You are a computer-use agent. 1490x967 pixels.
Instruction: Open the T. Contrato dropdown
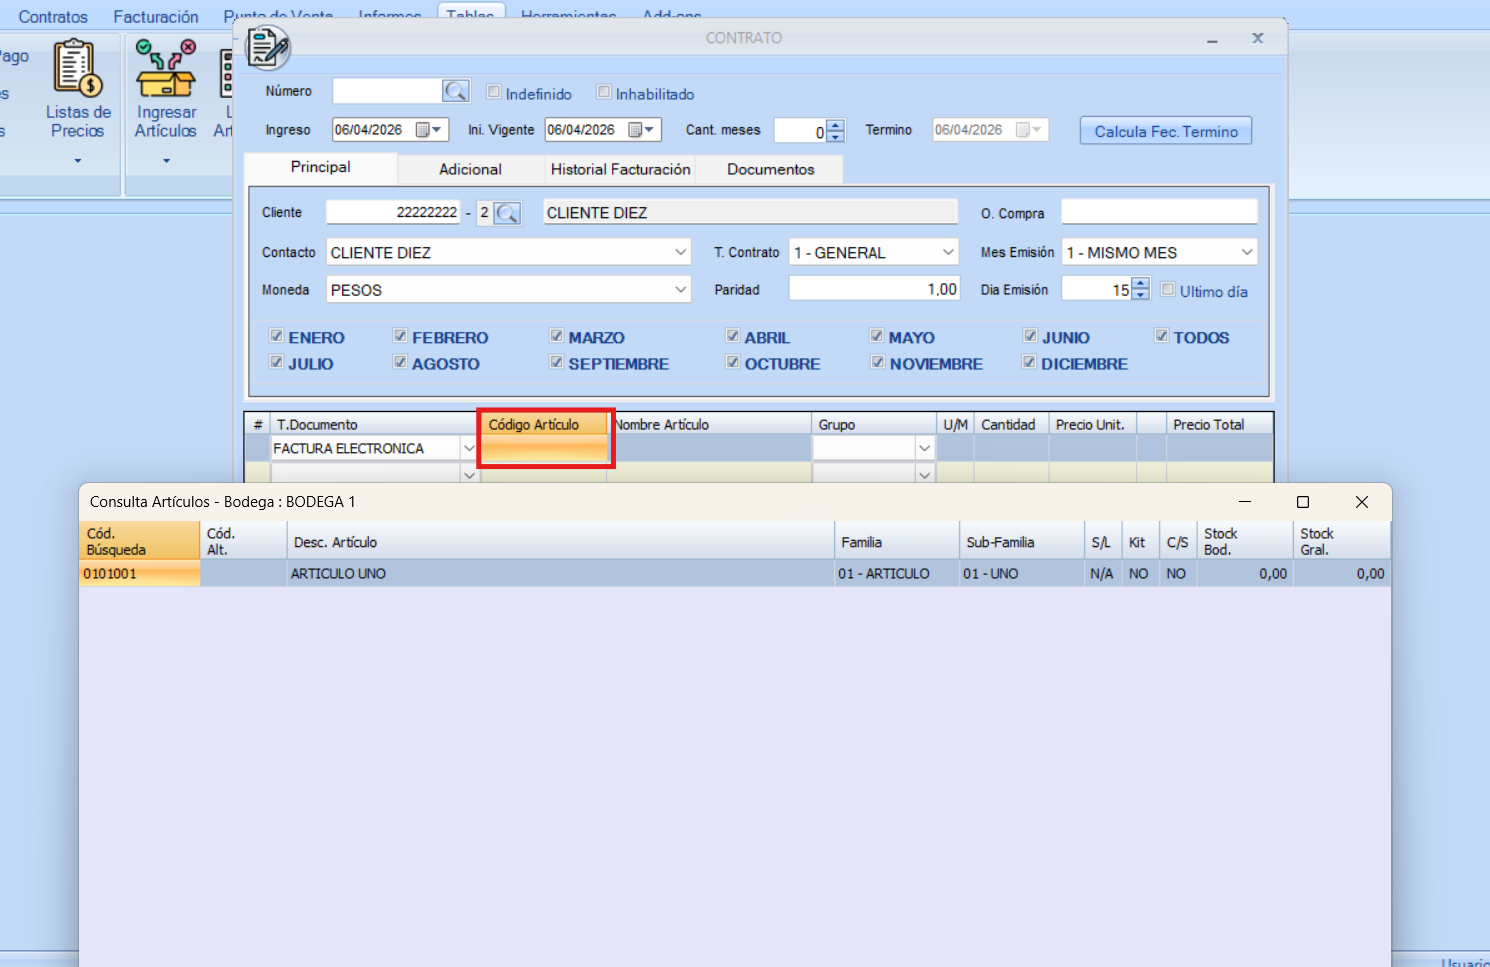point(948,252)
